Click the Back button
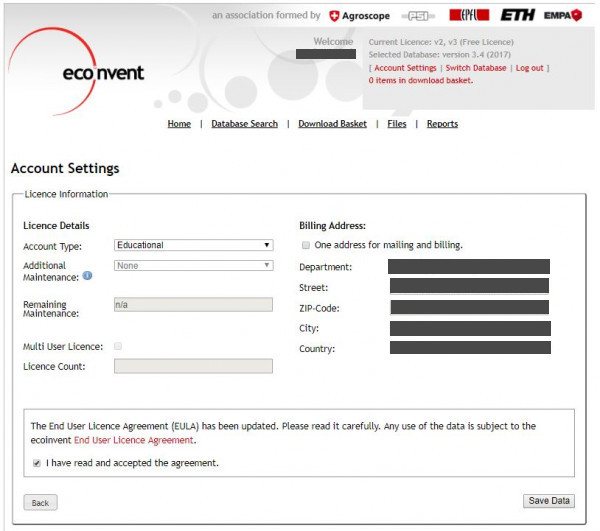Image resolution: width=600 pixels, height=531 pixels. point(41,503)
